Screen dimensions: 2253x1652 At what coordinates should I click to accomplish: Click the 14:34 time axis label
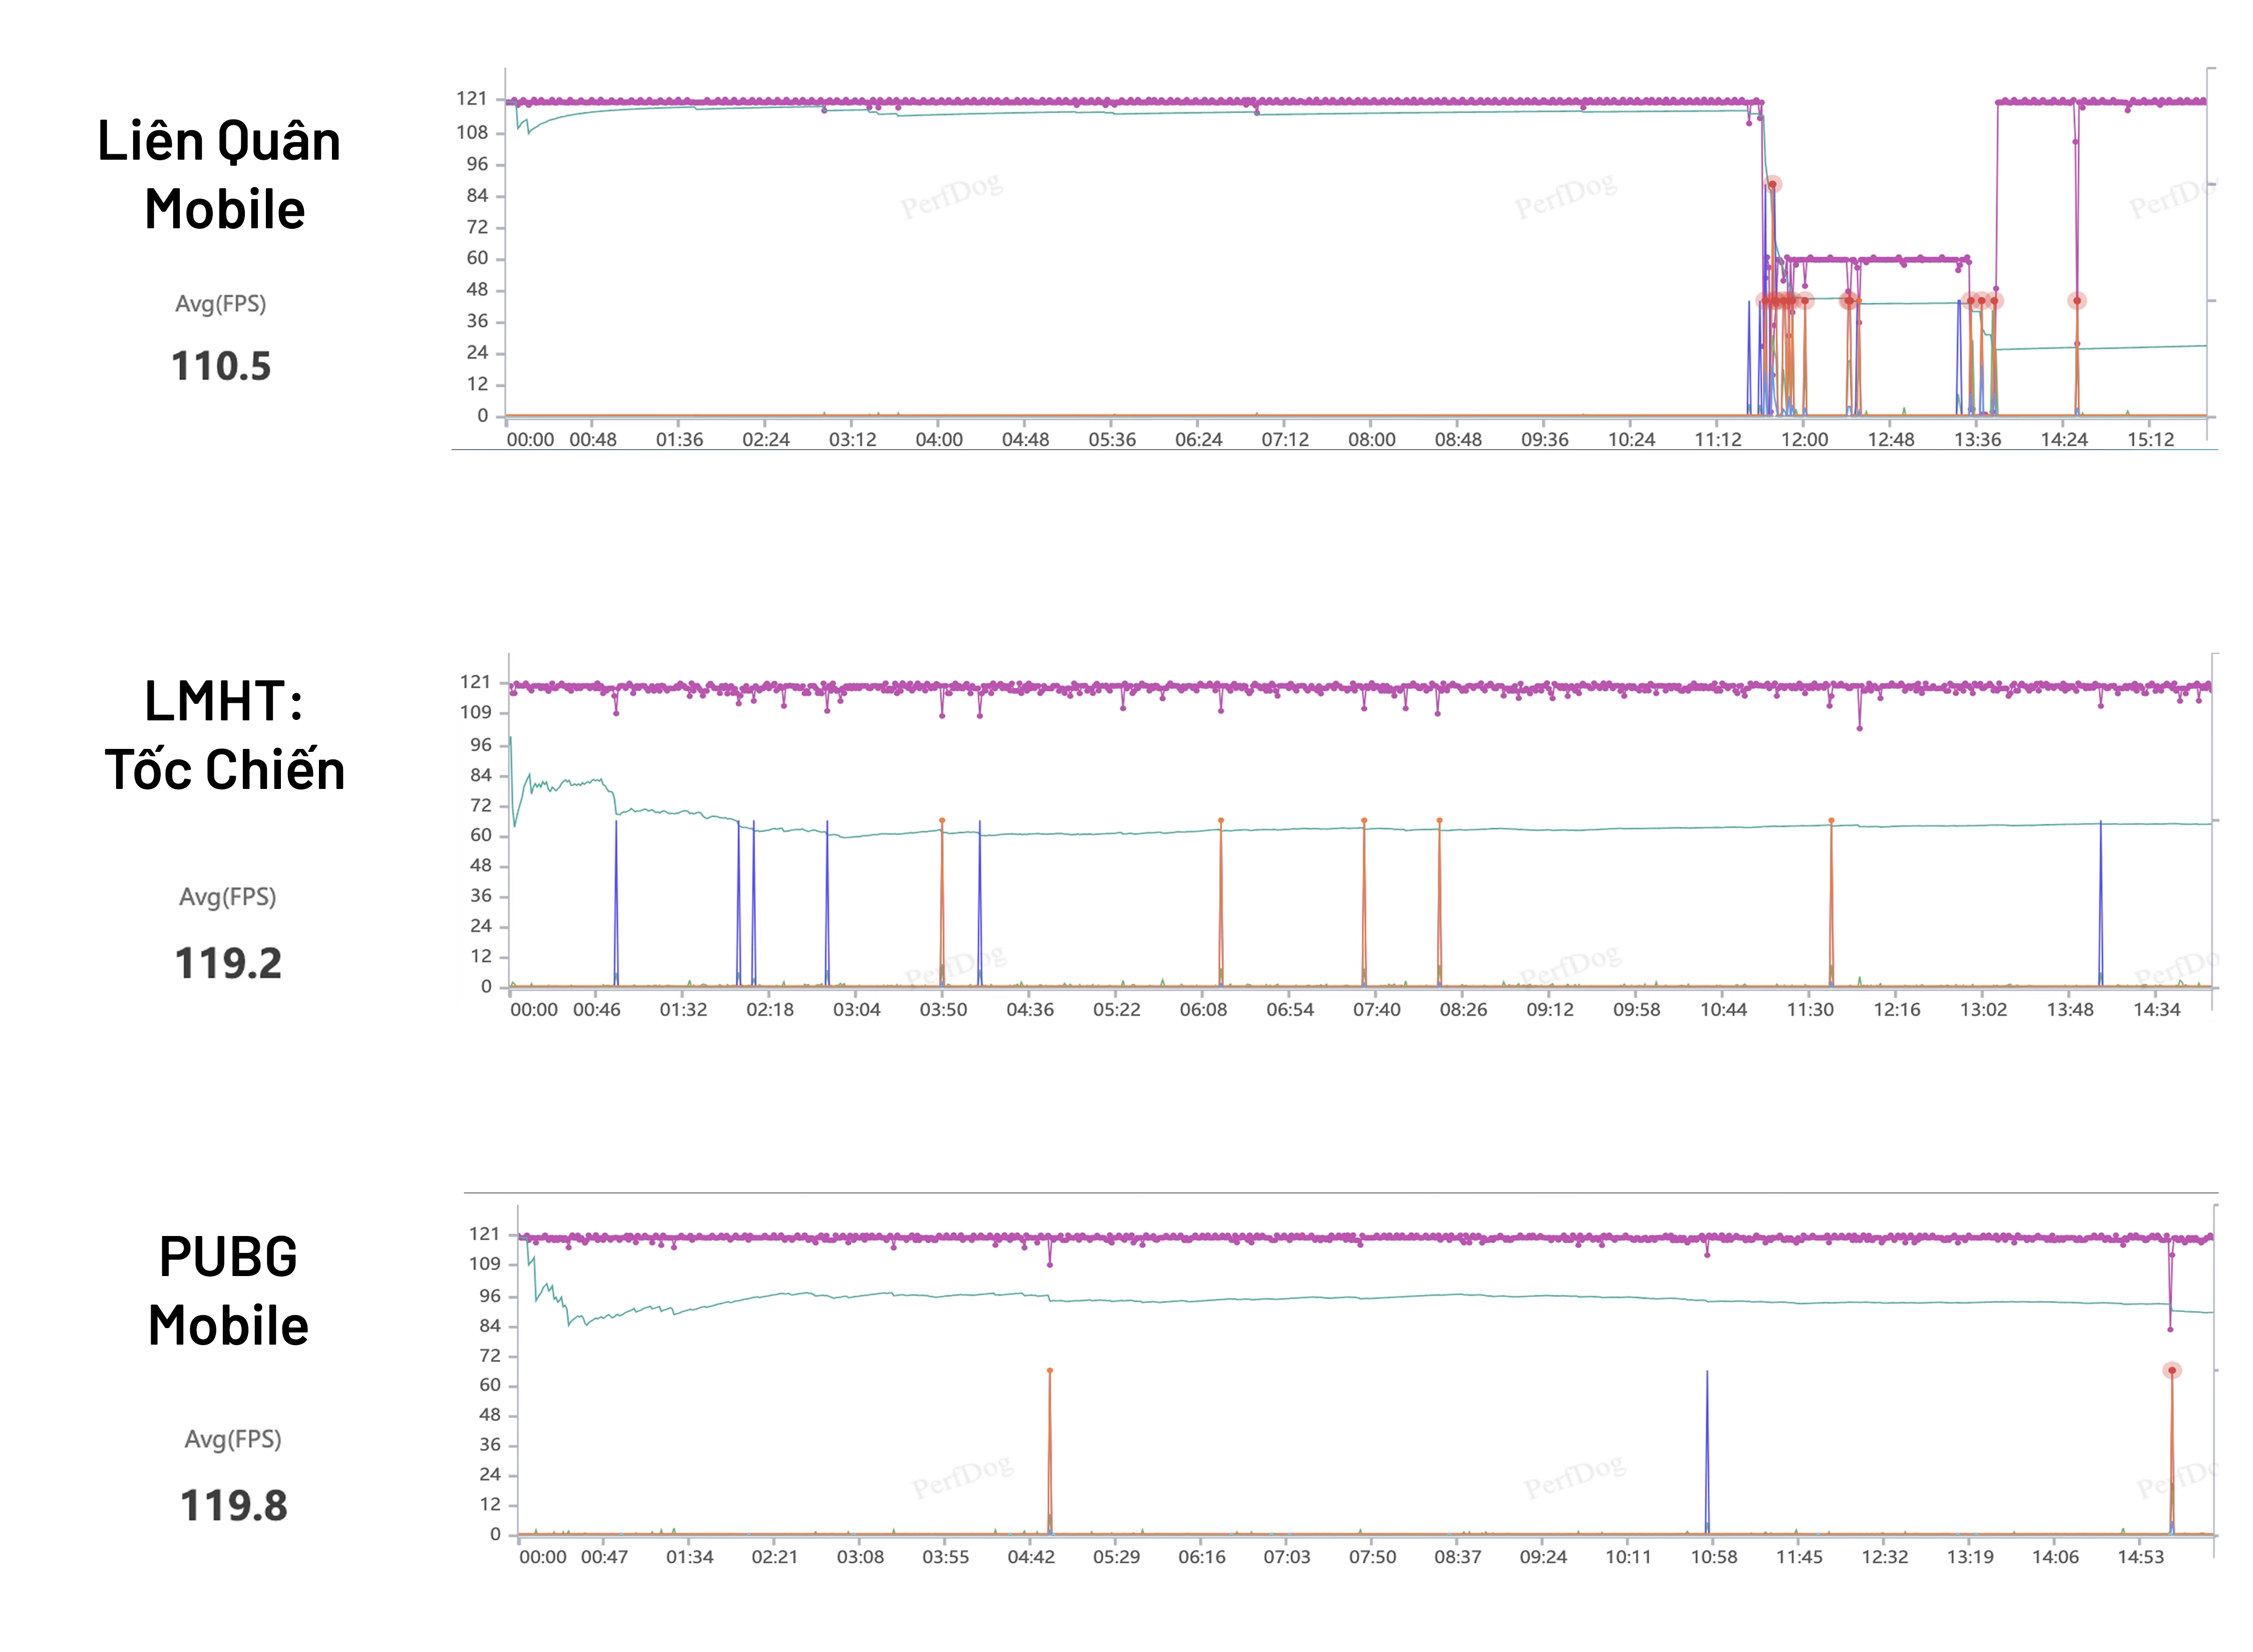tap(2157, 1010)
